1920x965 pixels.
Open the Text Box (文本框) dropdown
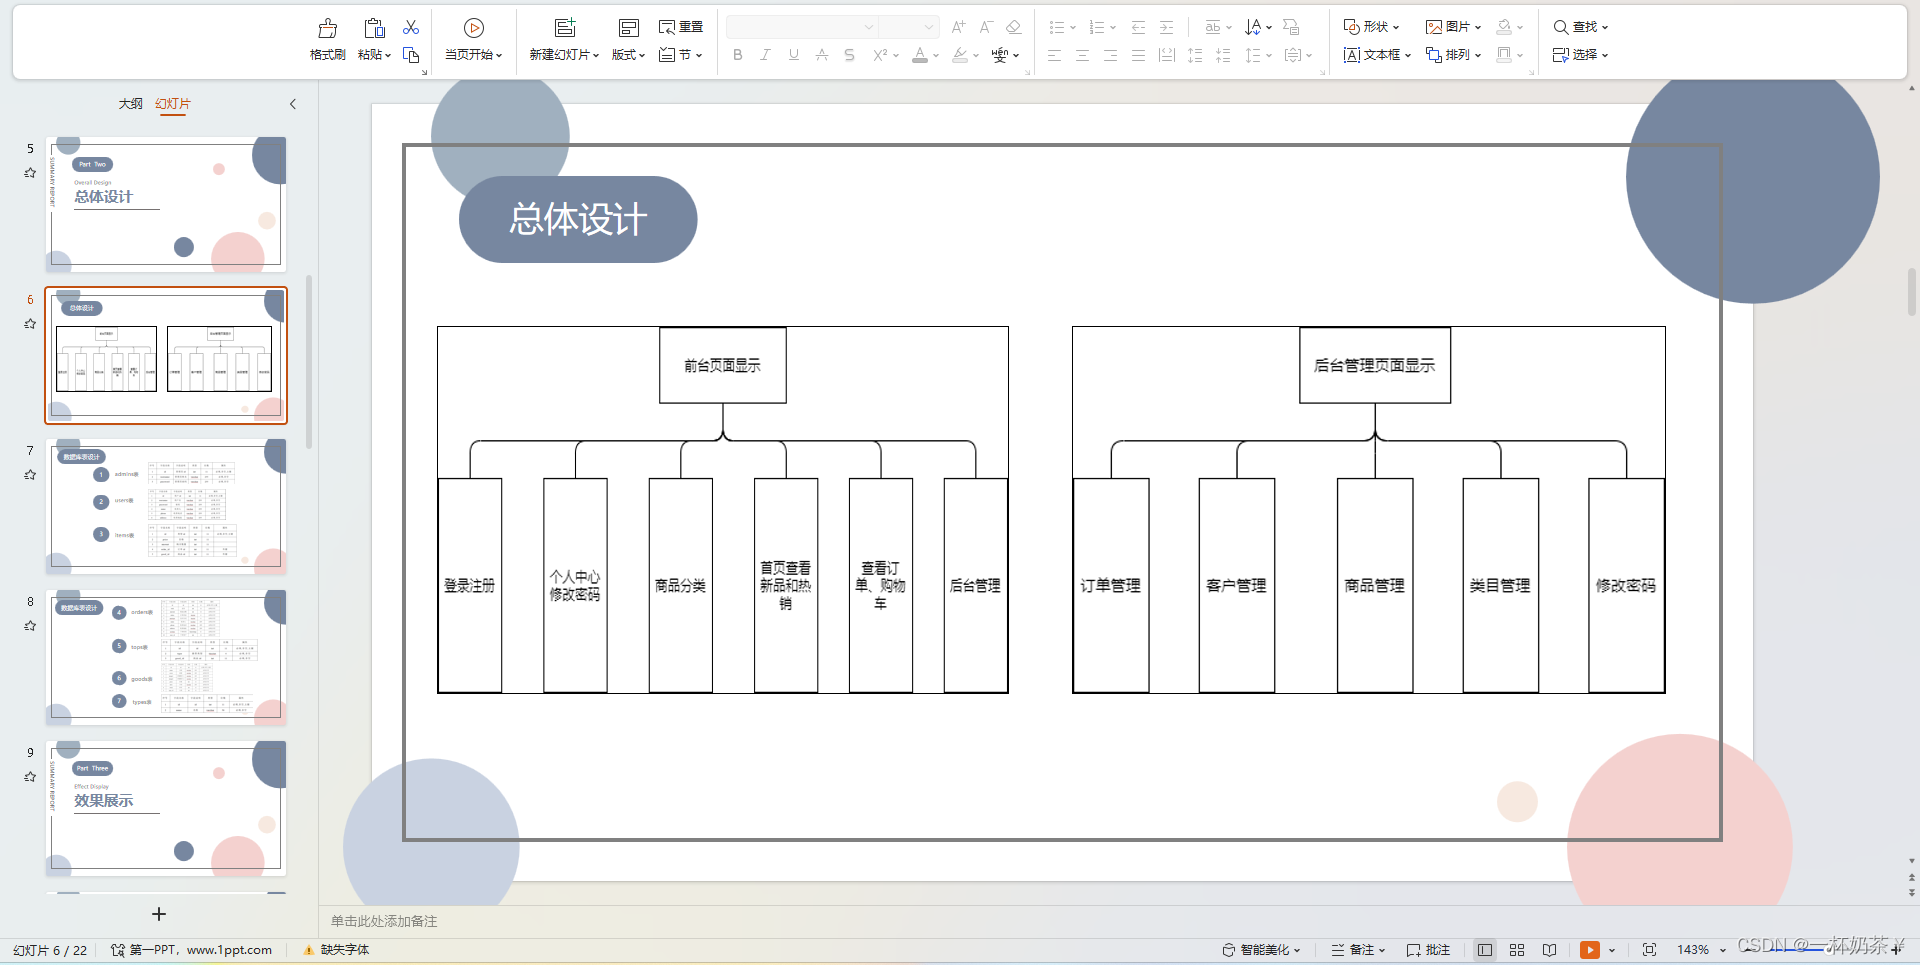click(x=1377, y=55)
